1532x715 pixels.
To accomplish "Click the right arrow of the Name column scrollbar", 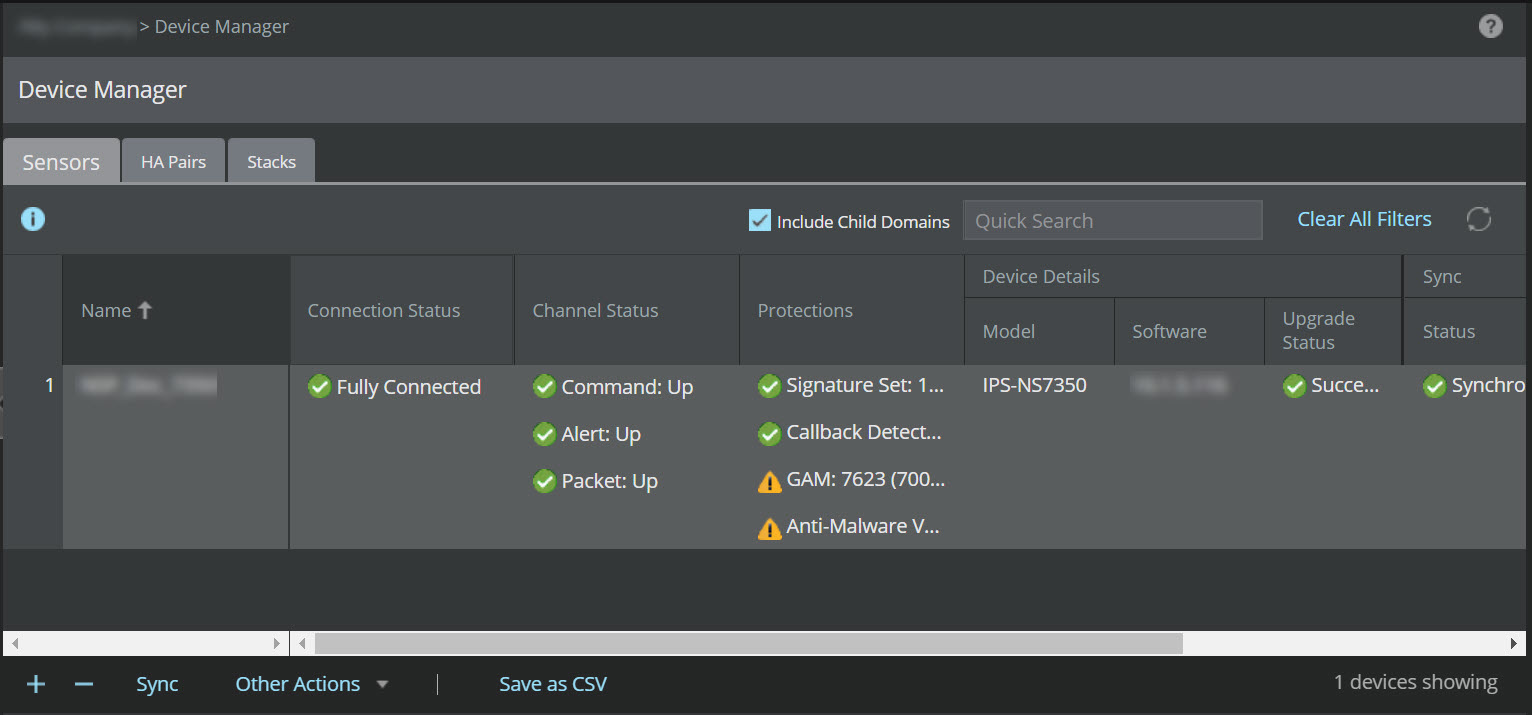I will (278, 643).
